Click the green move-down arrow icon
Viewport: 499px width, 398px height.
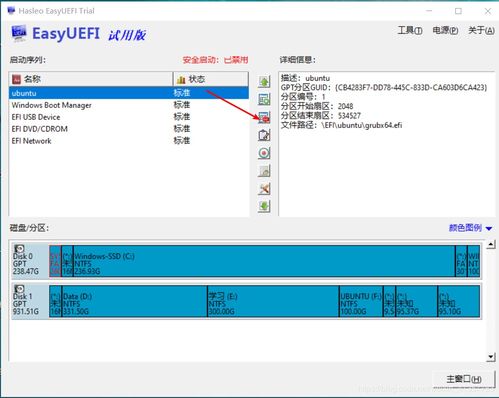pyautogui.click(x=264, y=206)
